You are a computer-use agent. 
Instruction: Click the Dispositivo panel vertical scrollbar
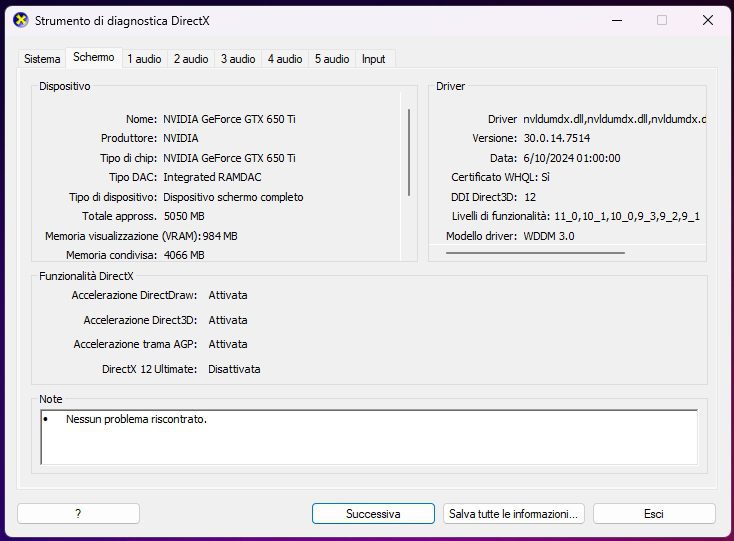click(x=409, y=153)
